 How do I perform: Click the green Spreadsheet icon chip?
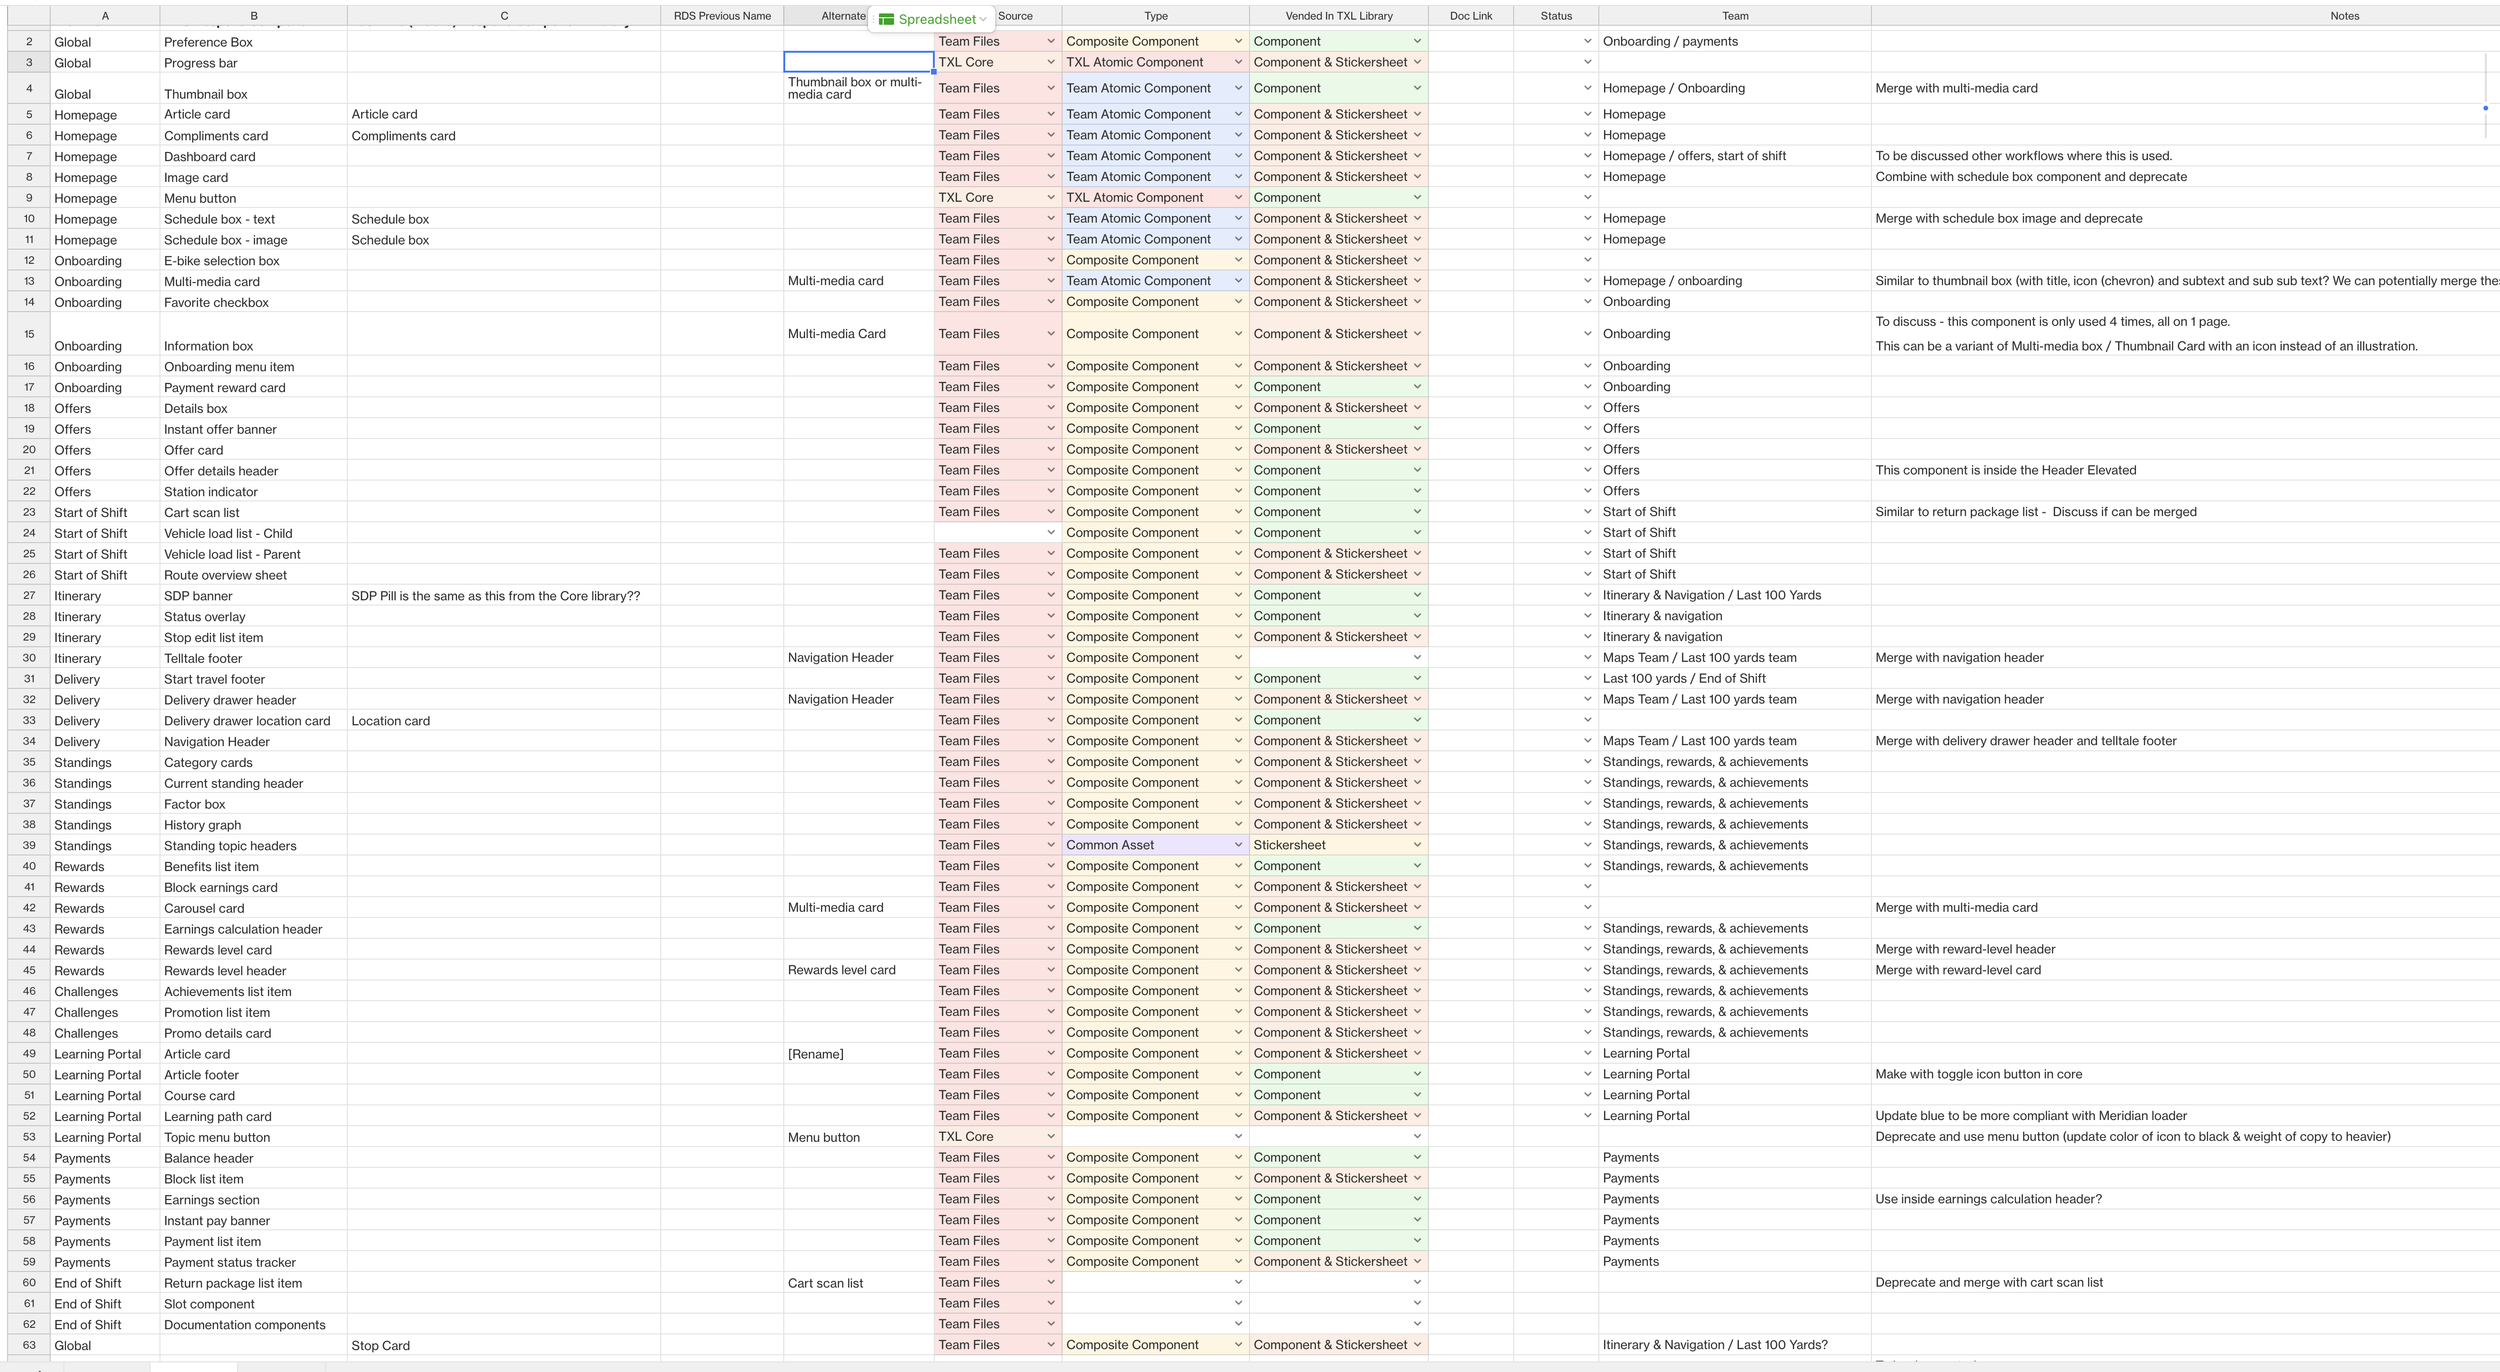coord(886,19)
